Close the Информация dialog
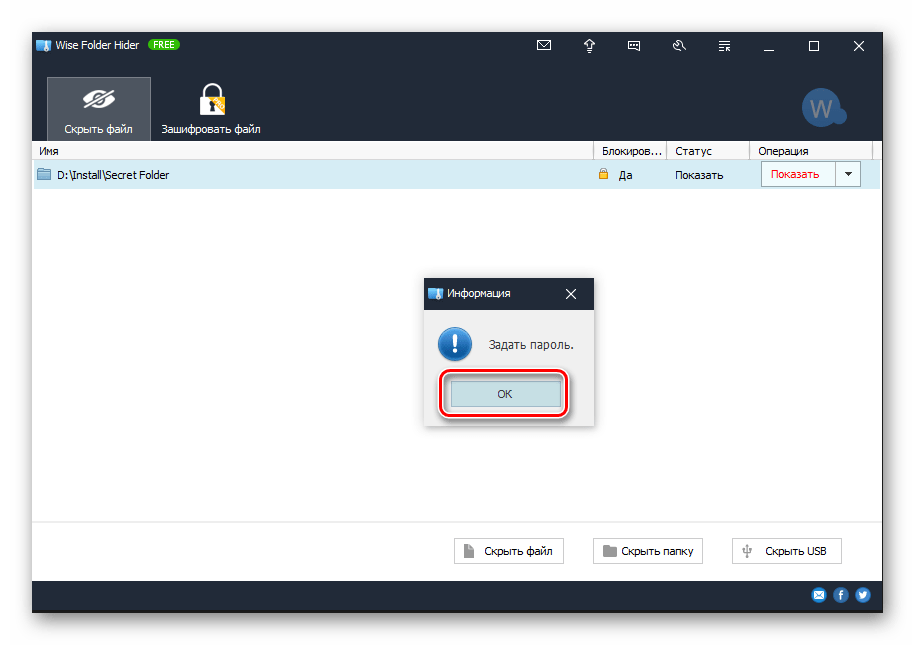Viewport: 915px width, 645px height. click(571, 294)
